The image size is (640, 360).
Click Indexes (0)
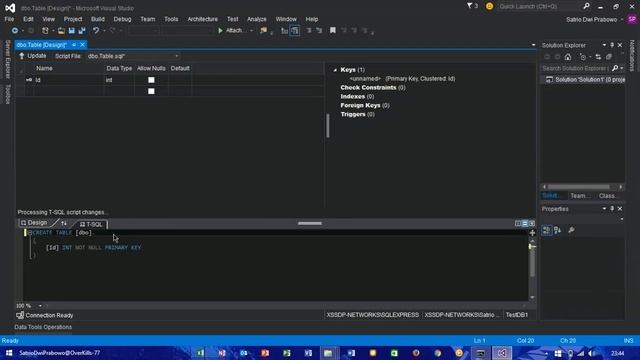click(x=357, y=97)
